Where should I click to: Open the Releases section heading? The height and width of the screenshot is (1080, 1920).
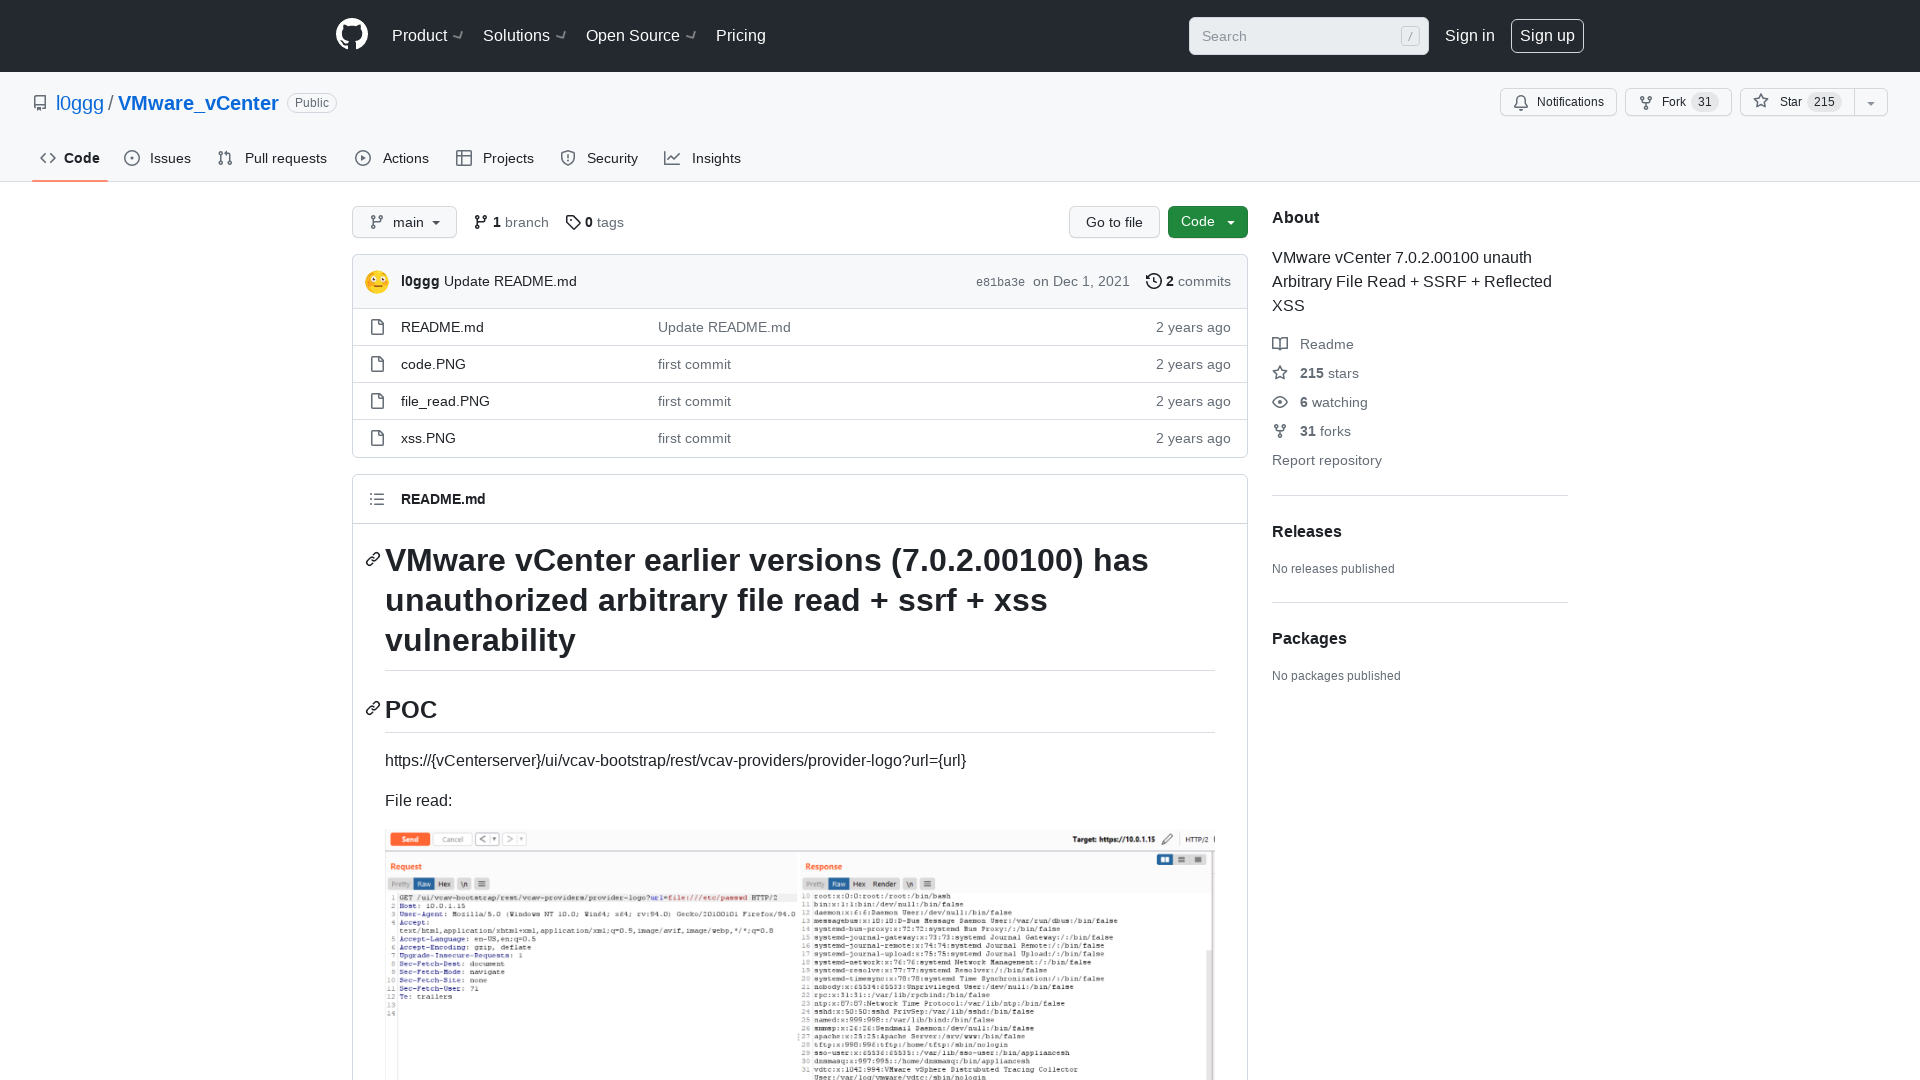[1307, 531]
